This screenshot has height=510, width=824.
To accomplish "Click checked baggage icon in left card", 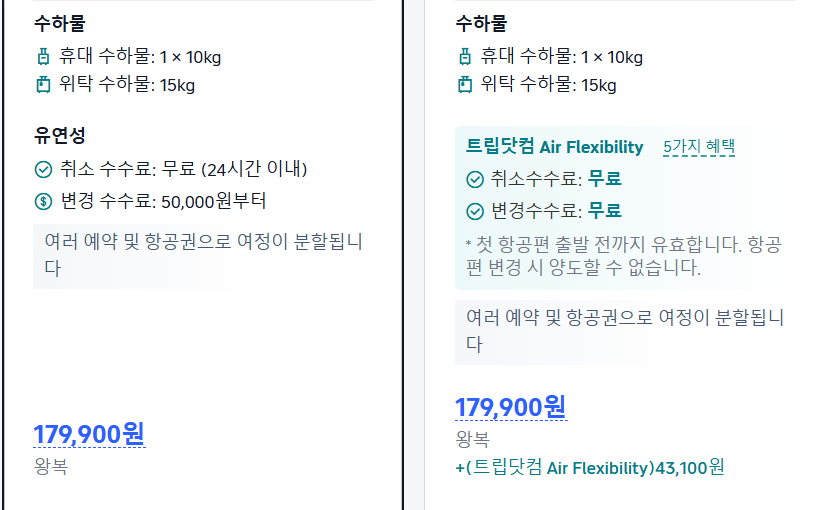I will point(44,85).
